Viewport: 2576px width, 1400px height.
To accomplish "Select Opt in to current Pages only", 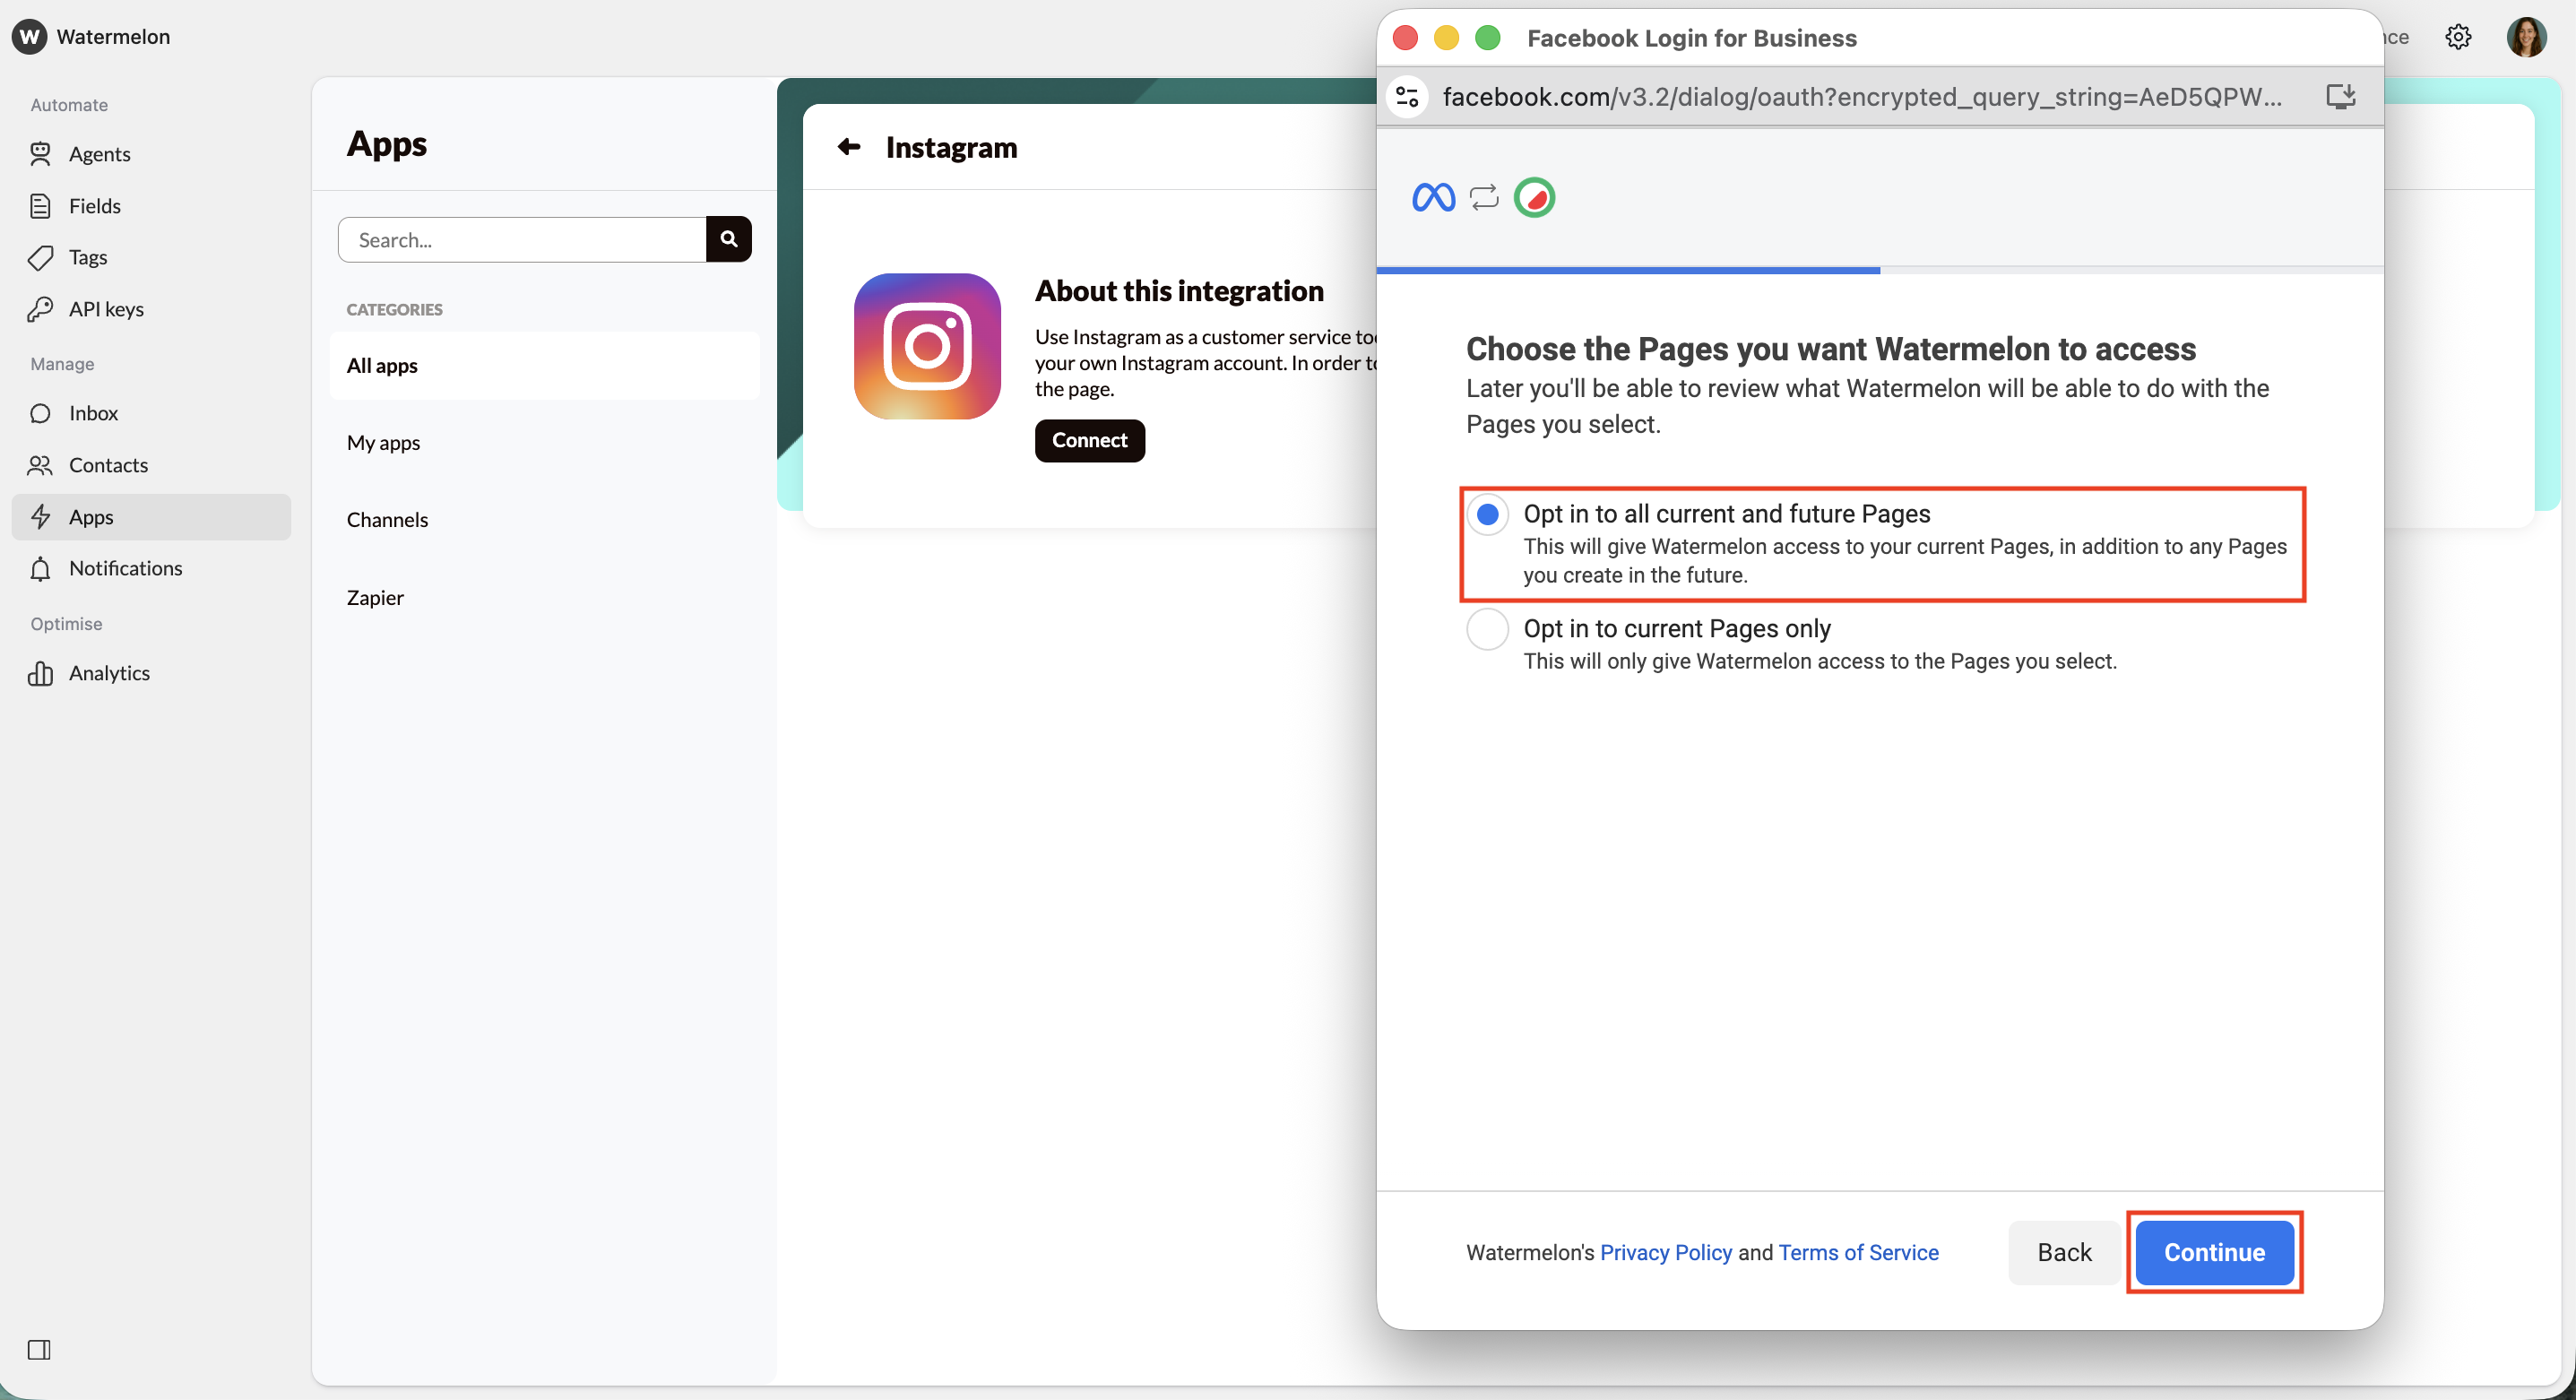I will [x=1487, y=628].
